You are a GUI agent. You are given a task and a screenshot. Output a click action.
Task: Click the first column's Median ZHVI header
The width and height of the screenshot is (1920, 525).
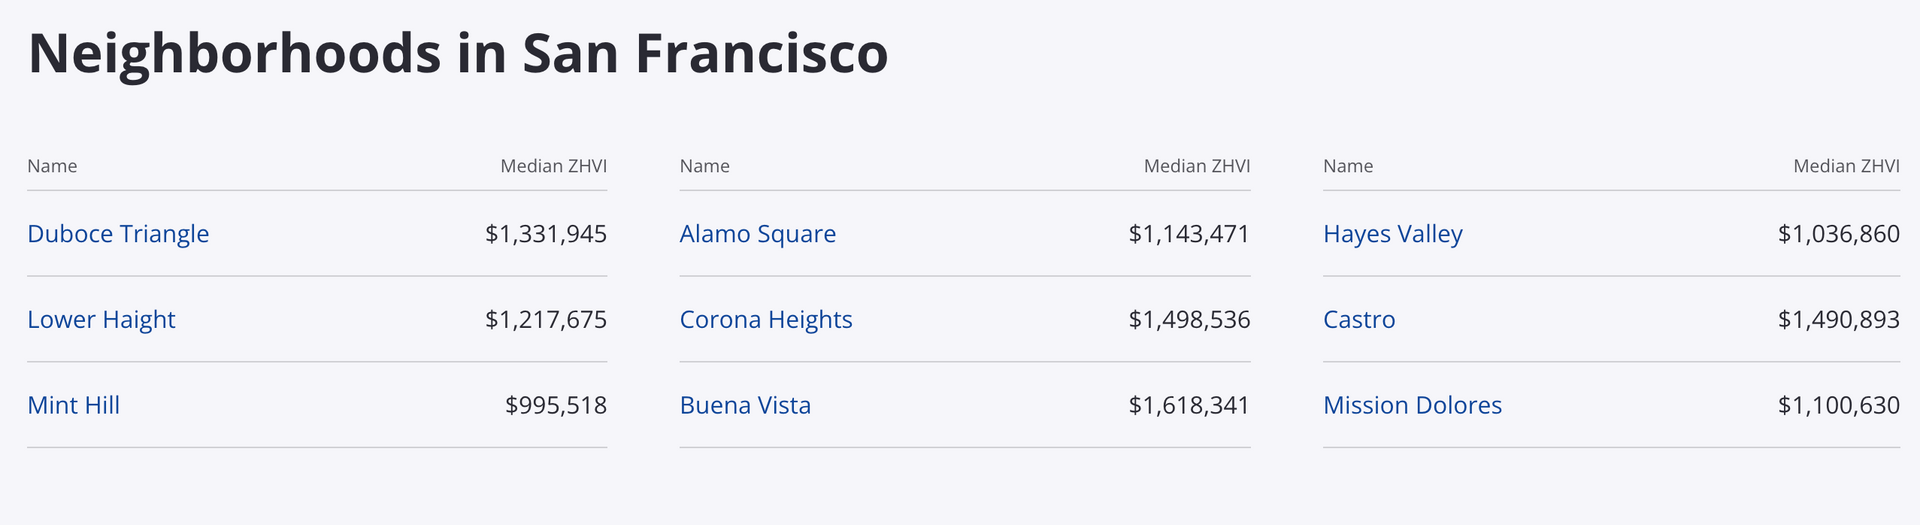click(x=554, y=166)
